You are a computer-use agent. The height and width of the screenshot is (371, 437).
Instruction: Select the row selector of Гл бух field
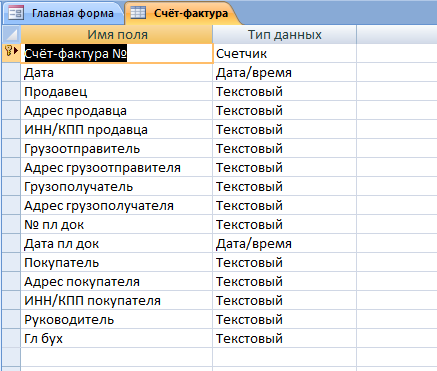point(11,338)
